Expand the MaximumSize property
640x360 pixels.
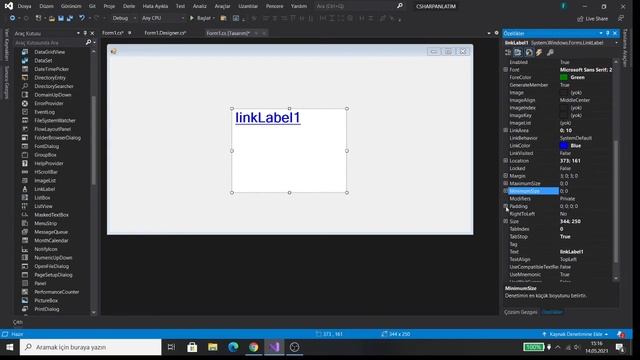pyautogui.click(x=506, y=183)
